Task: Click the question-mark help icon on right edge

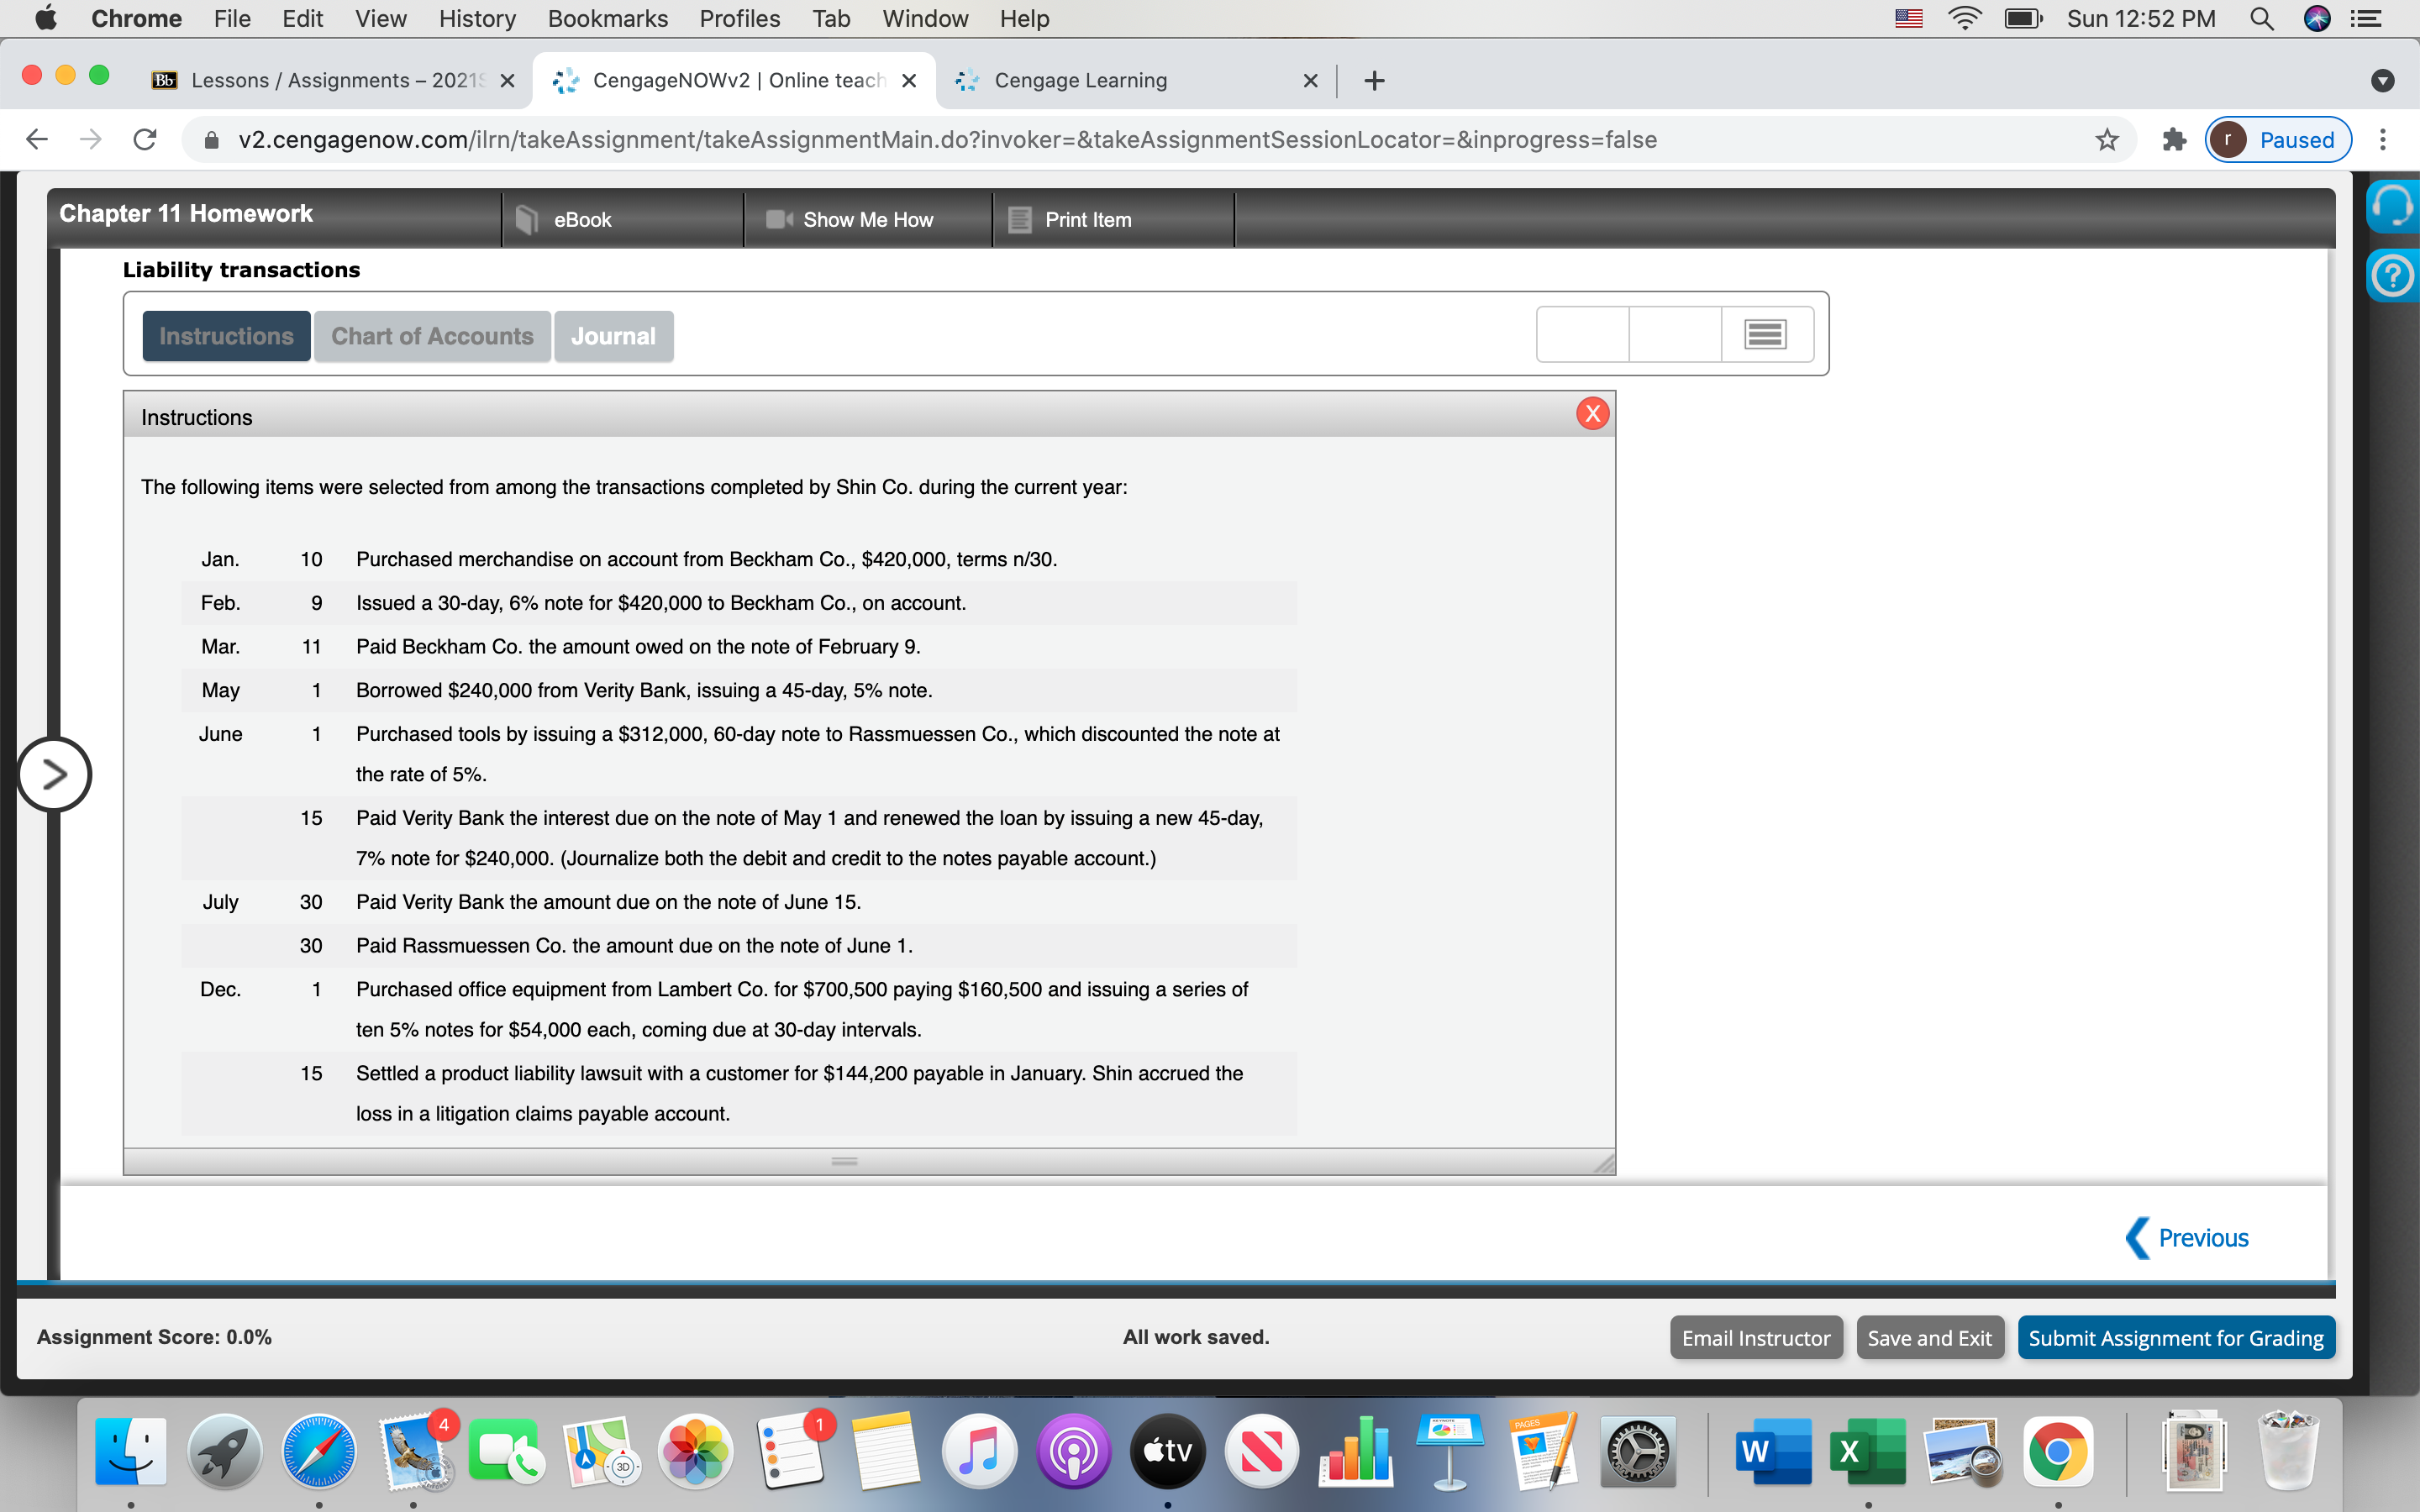Action: coord(2395,275)
